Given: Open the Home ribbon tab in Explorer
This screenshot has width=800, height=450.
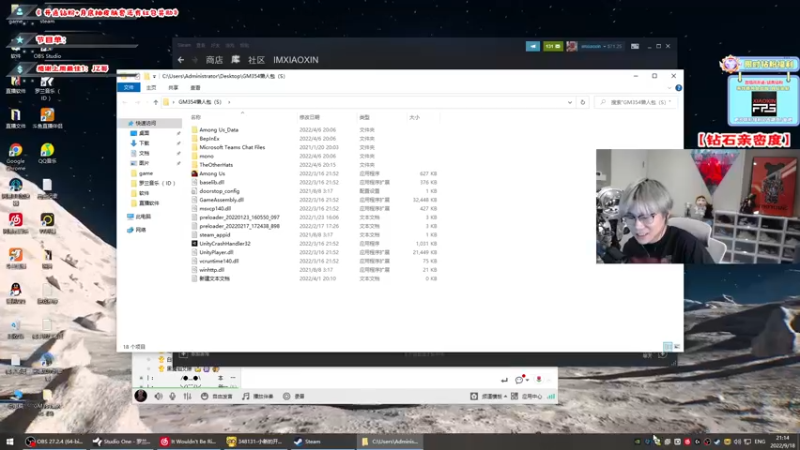Looking at the screenshot, I should [151, 88].
